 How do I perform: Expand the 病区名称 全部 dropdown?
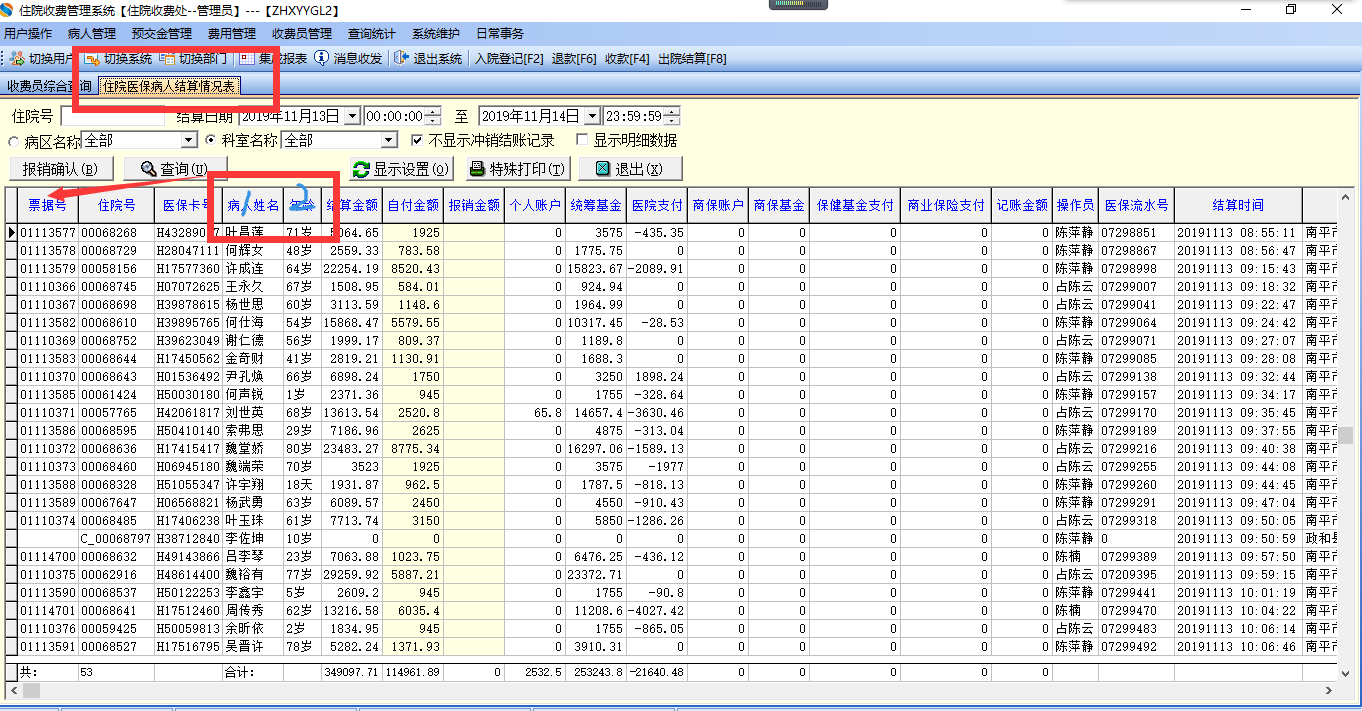point(189,141)
